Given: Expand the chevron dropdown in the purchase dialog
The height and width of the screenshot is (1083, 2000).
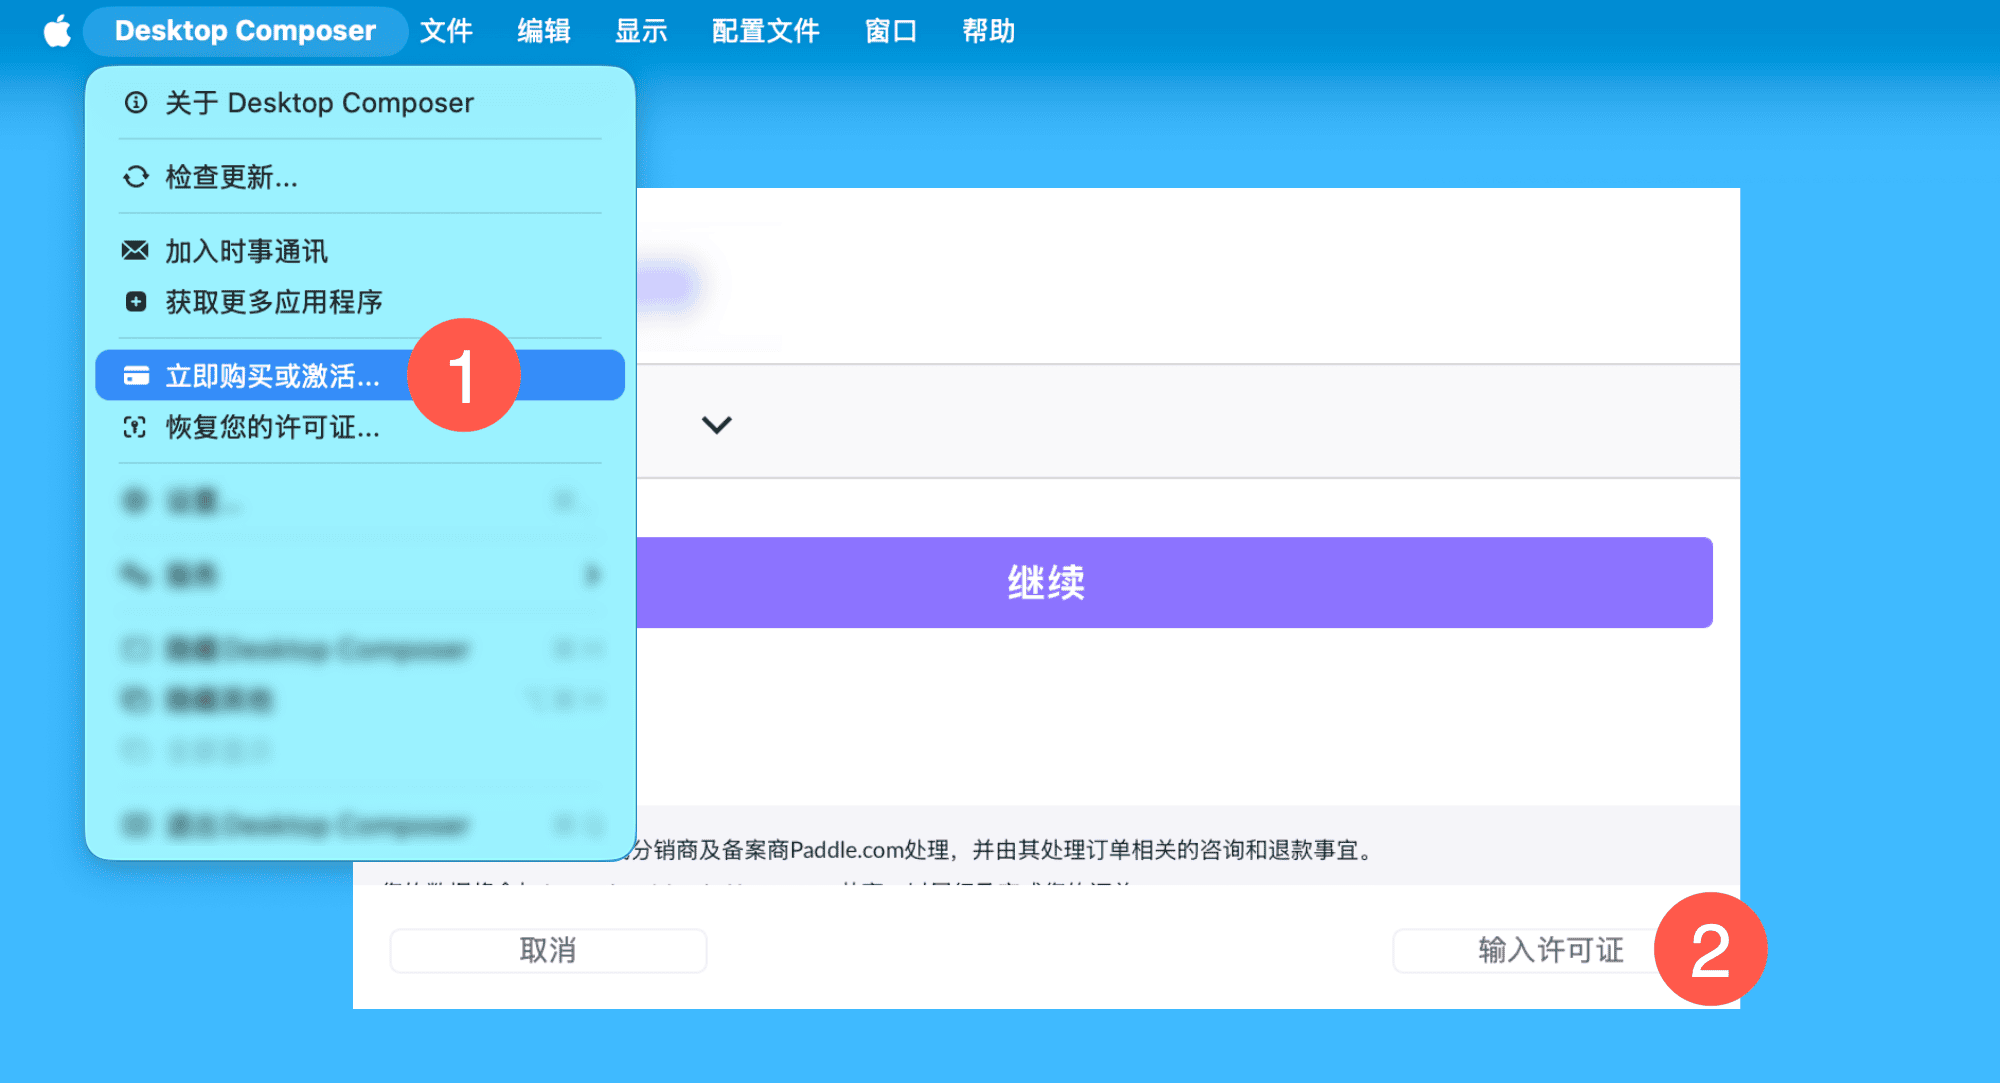Looking at the screenshot, I should click(x=716, y=425).
